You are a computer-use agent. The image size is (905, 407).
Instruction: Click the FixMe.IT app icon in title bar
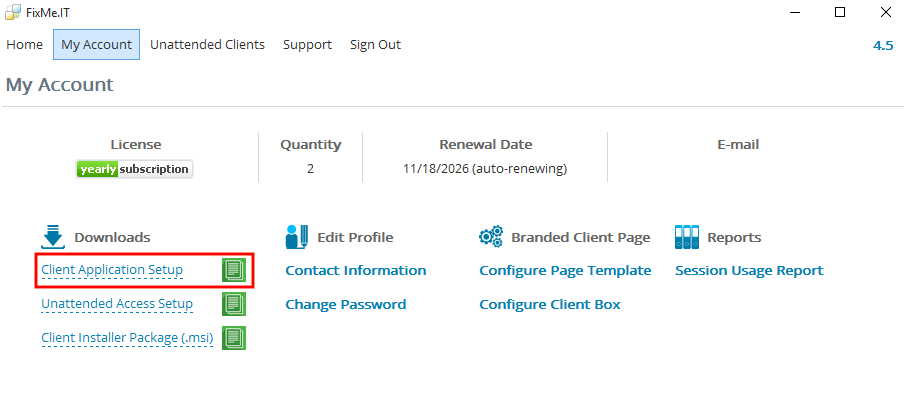(13, 12)
